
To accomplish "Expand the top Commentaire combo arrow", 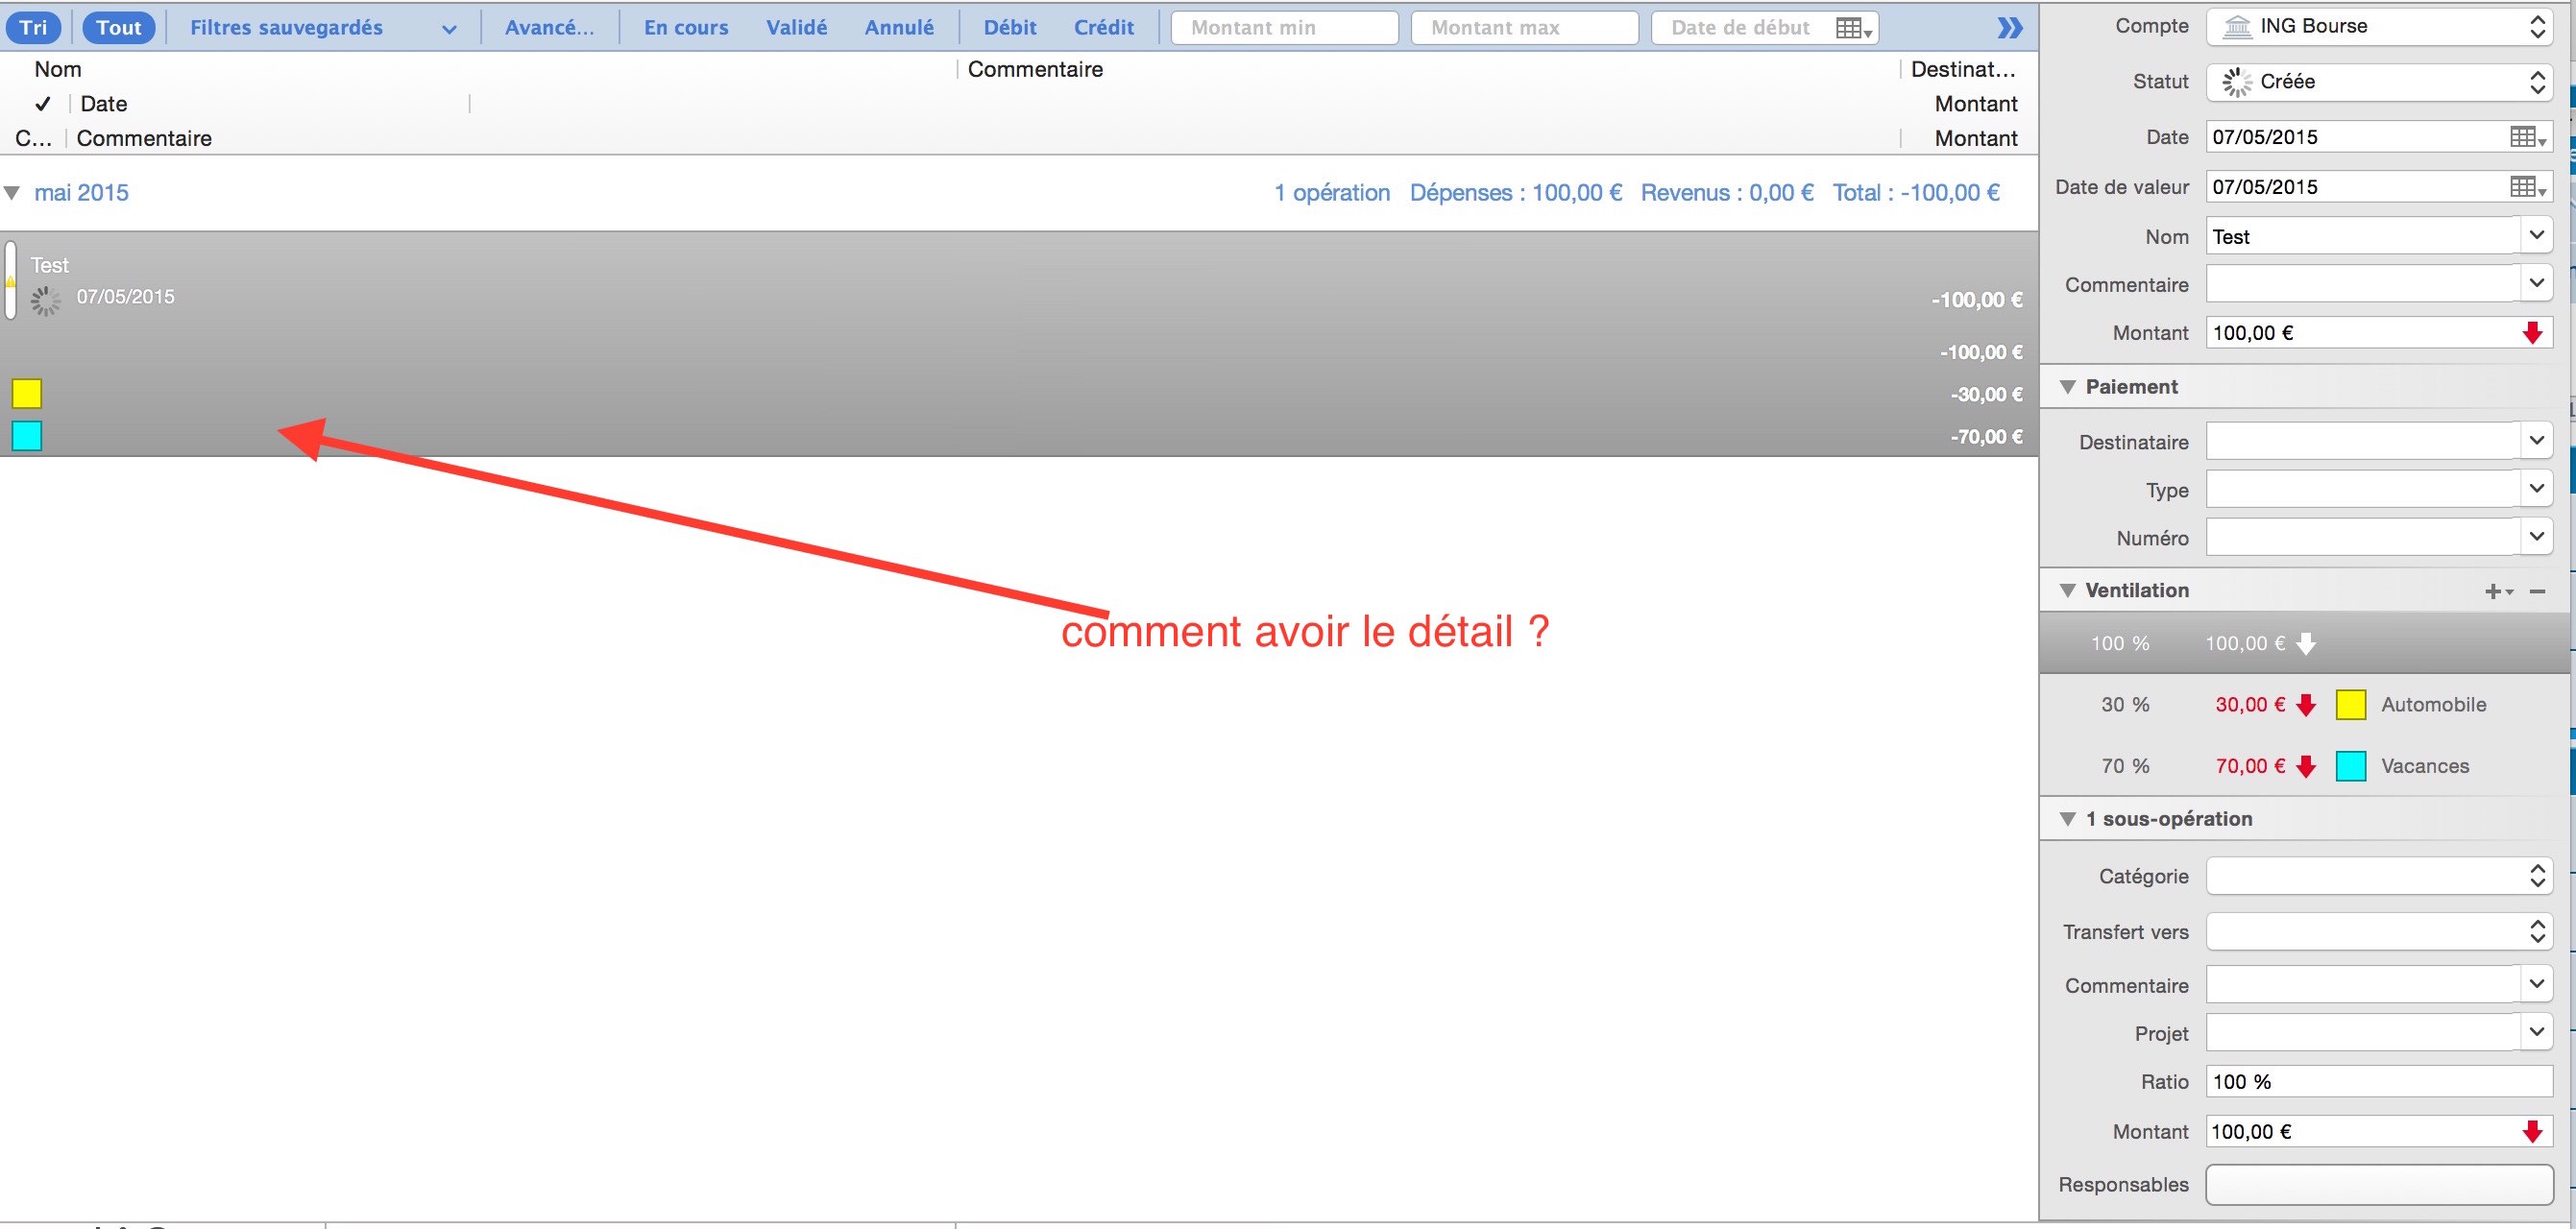I will coord(2536,284).
